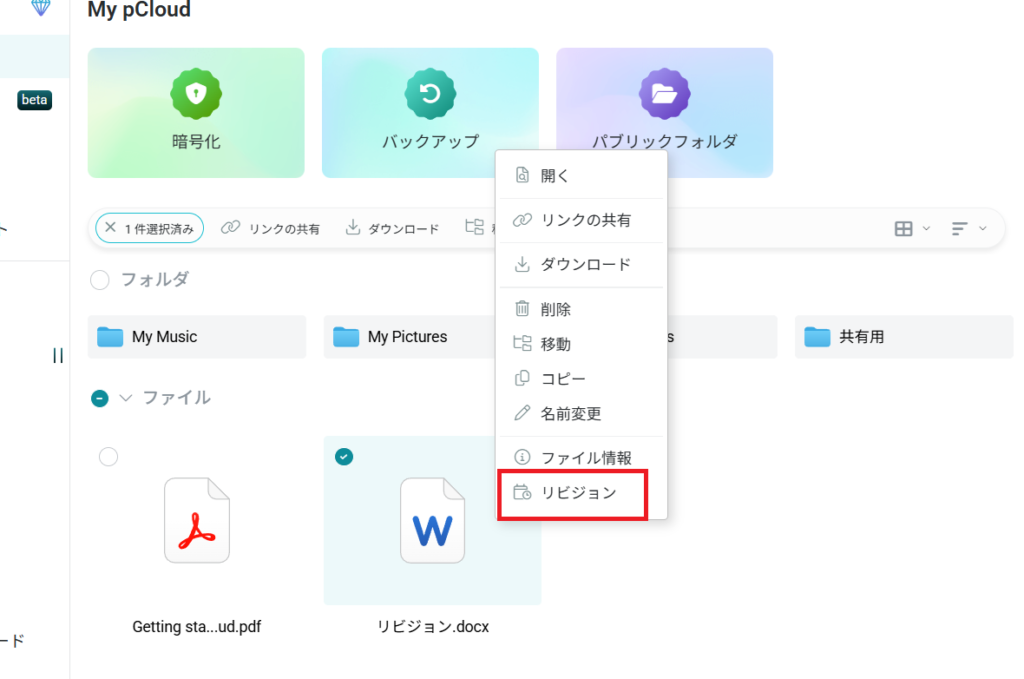This screenshot has width=1024, height=679.
Task: Toggle the ファイル section select-all checkbox
Action: (x=100, y=398)
